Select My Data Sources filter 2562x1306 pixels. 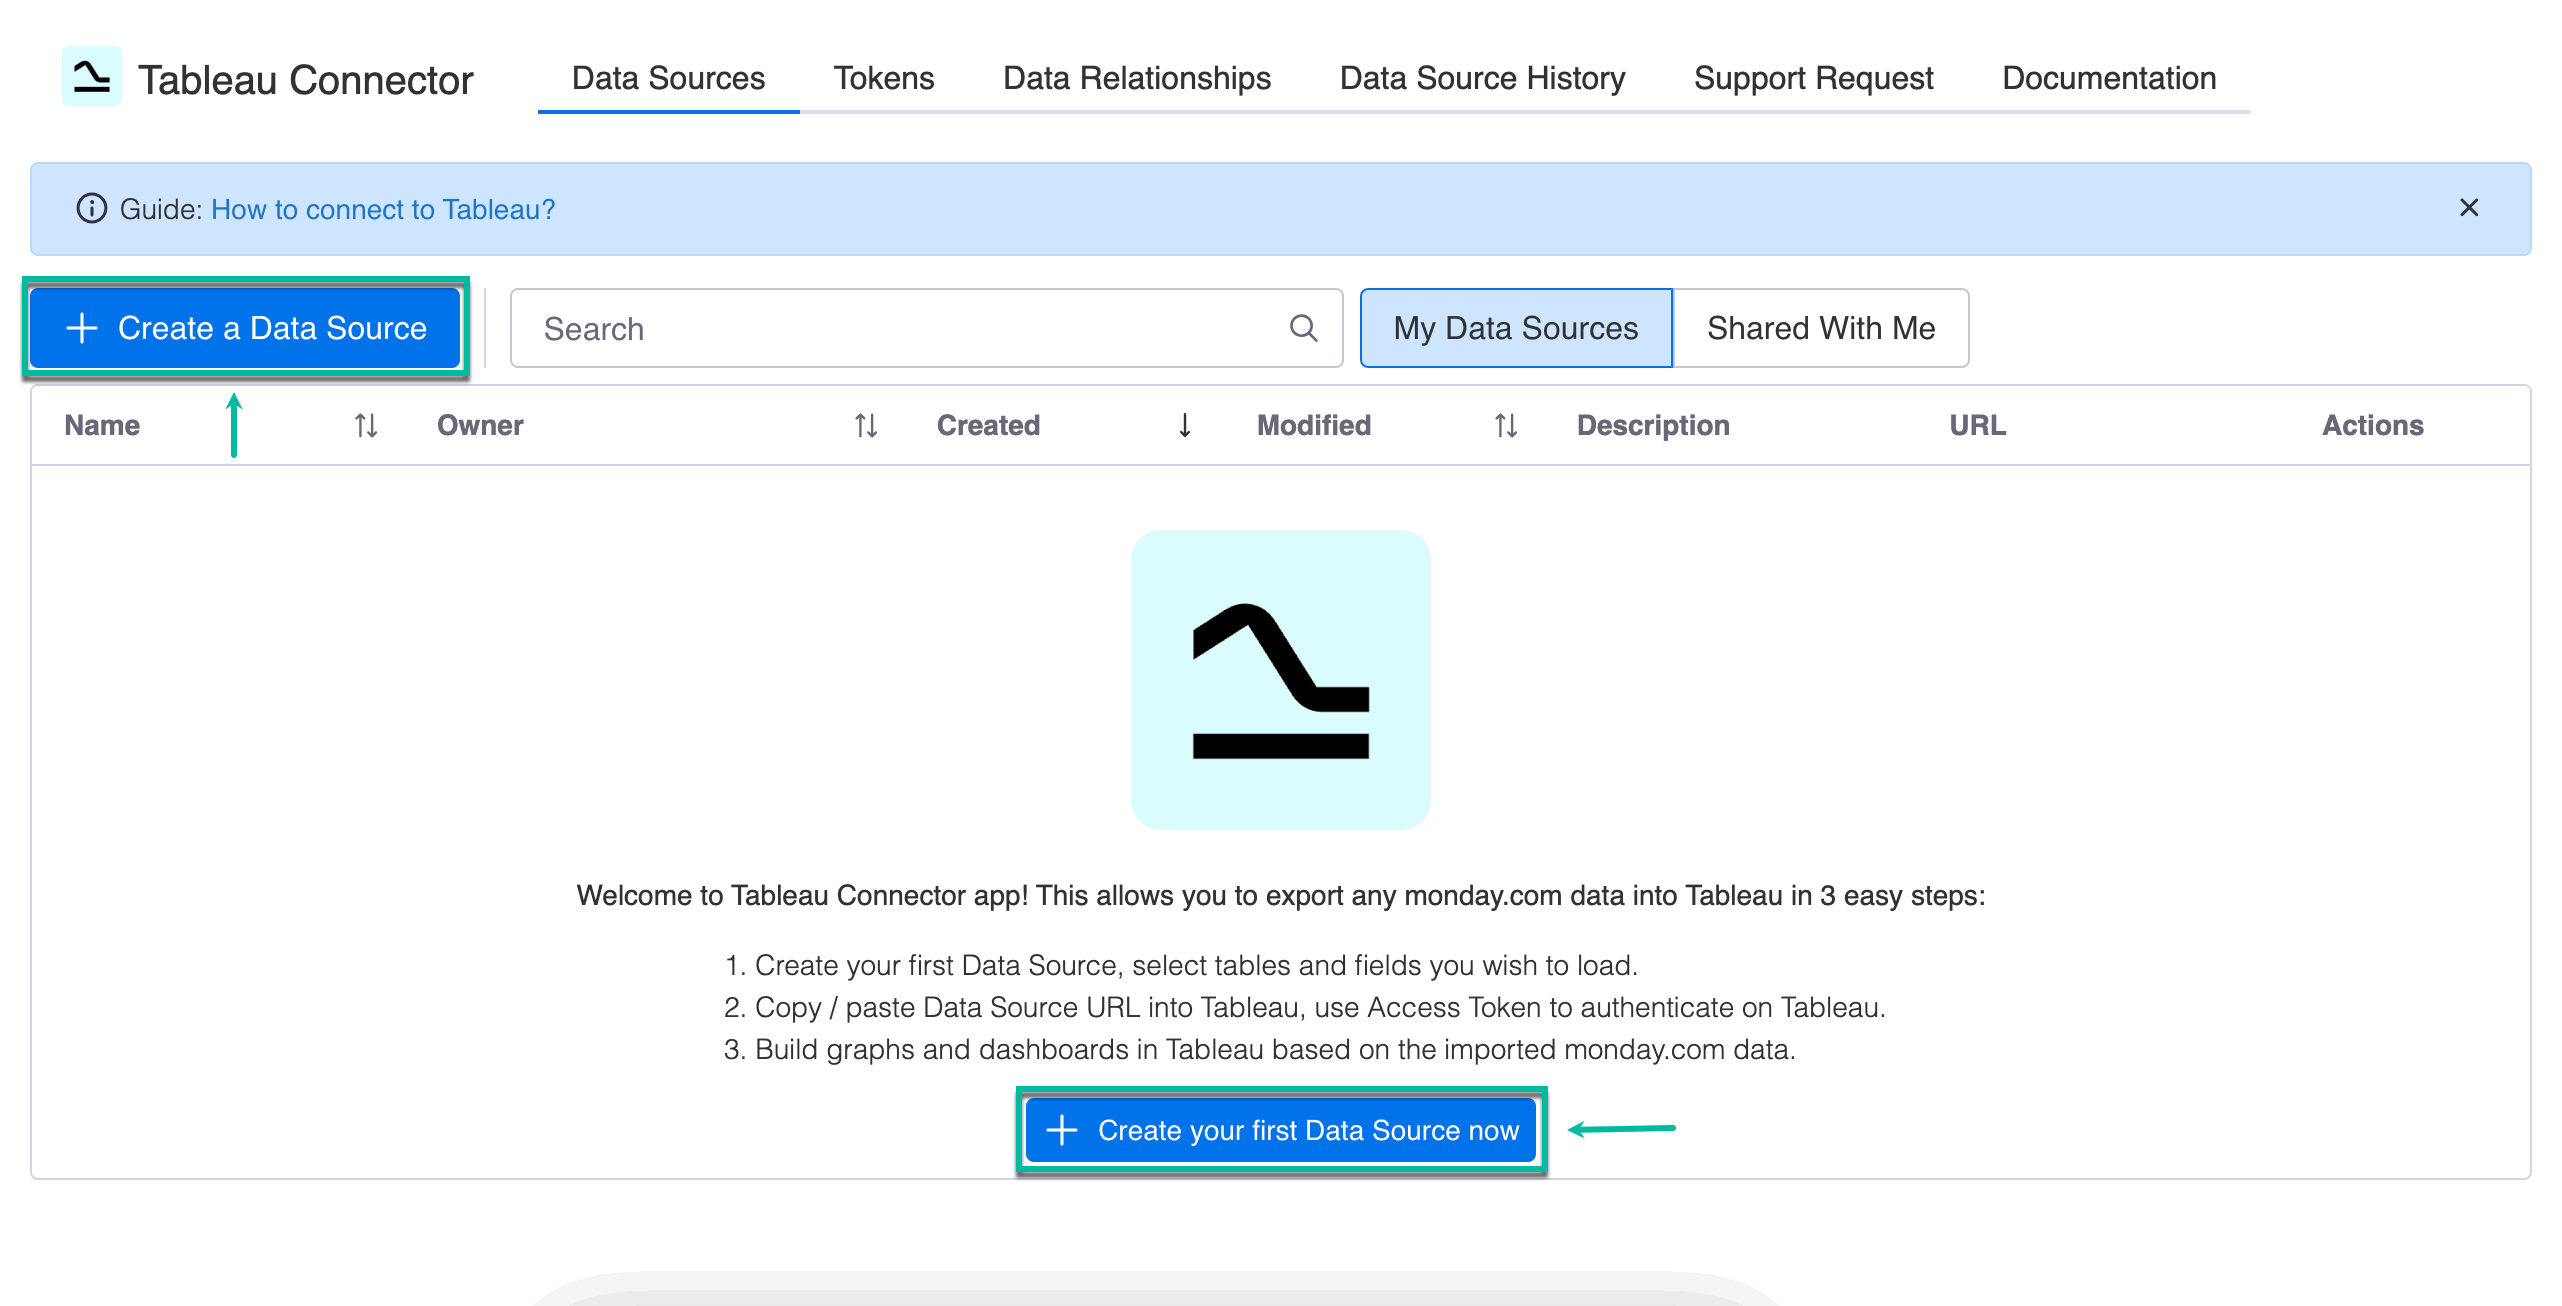[x=1515, y=328]
